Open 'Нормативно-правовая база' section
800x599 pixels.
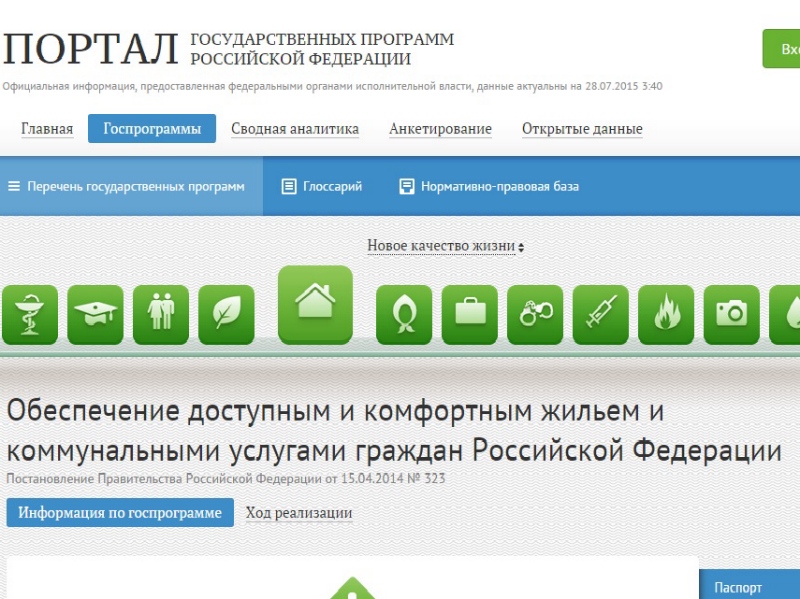tap(489, 186)
